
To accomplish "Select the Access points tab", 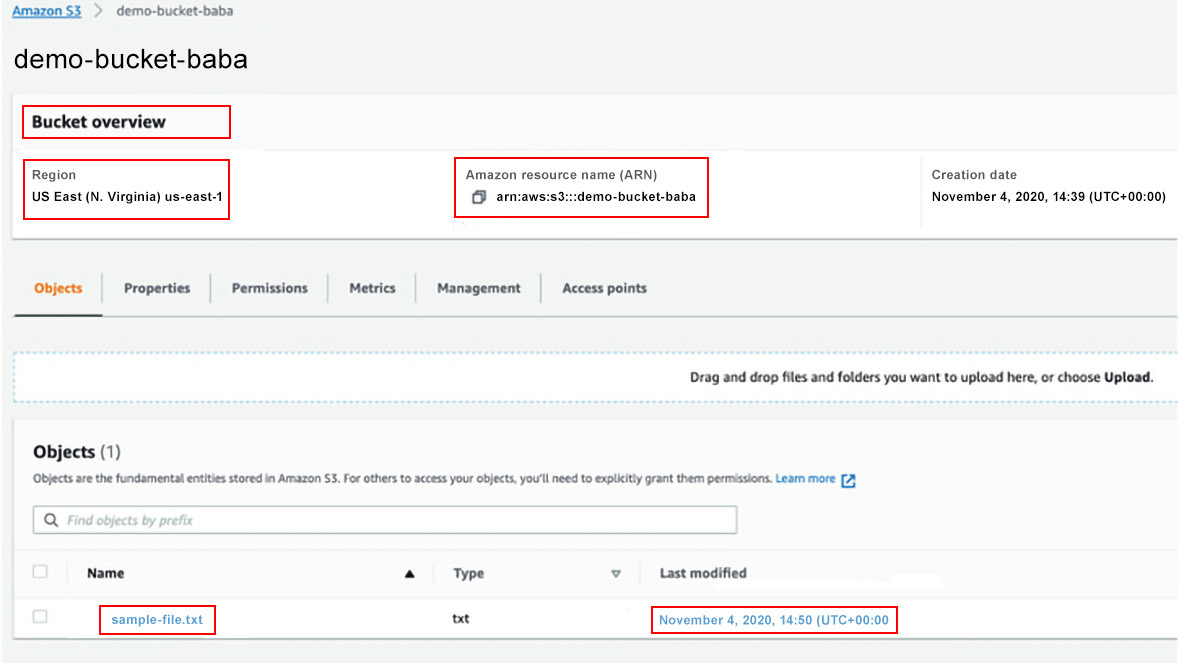I will coord(605,288).
